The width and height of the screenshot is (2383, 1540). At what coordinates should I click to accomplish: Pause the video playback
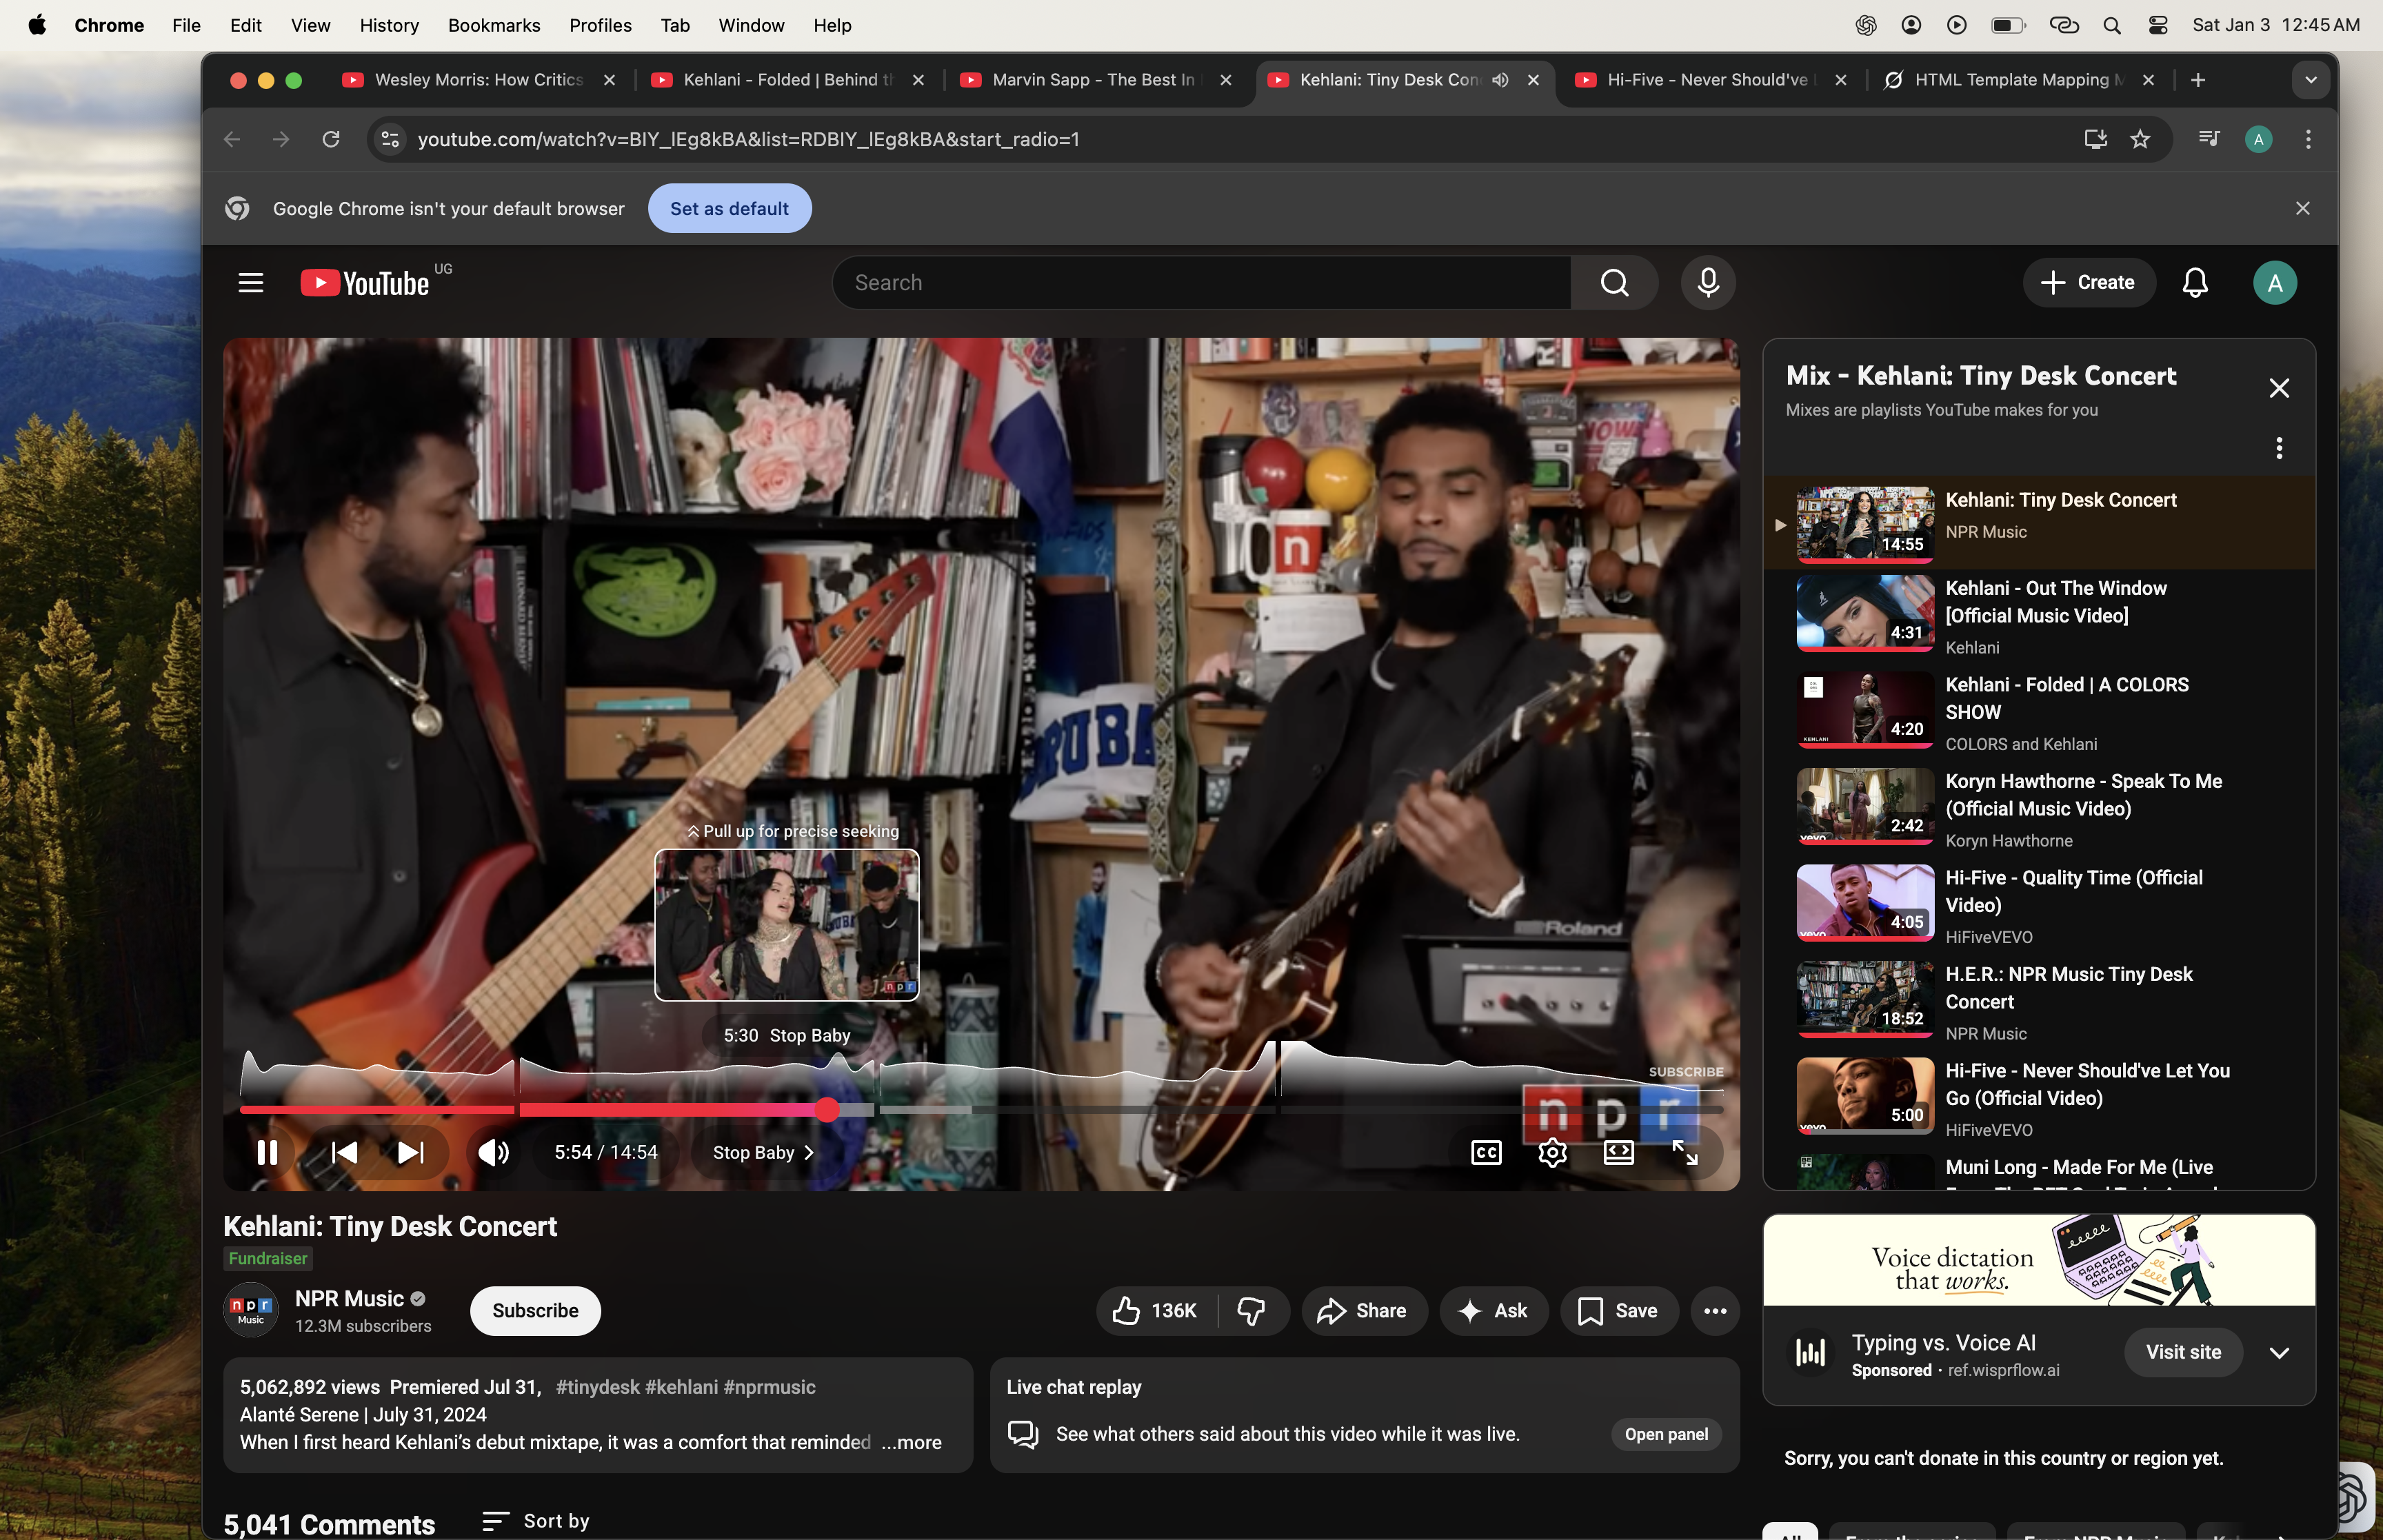pos(268,1152)
